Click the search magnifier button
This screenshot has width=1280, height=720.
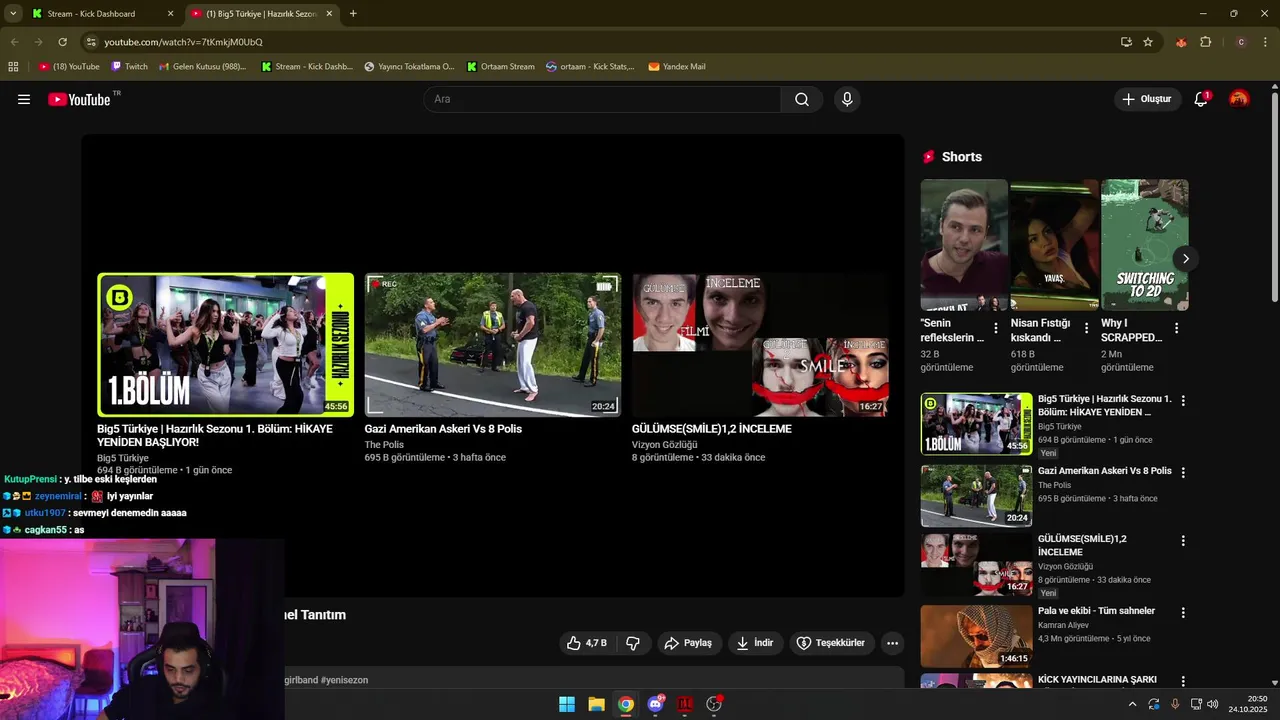[x=802, y=99]
